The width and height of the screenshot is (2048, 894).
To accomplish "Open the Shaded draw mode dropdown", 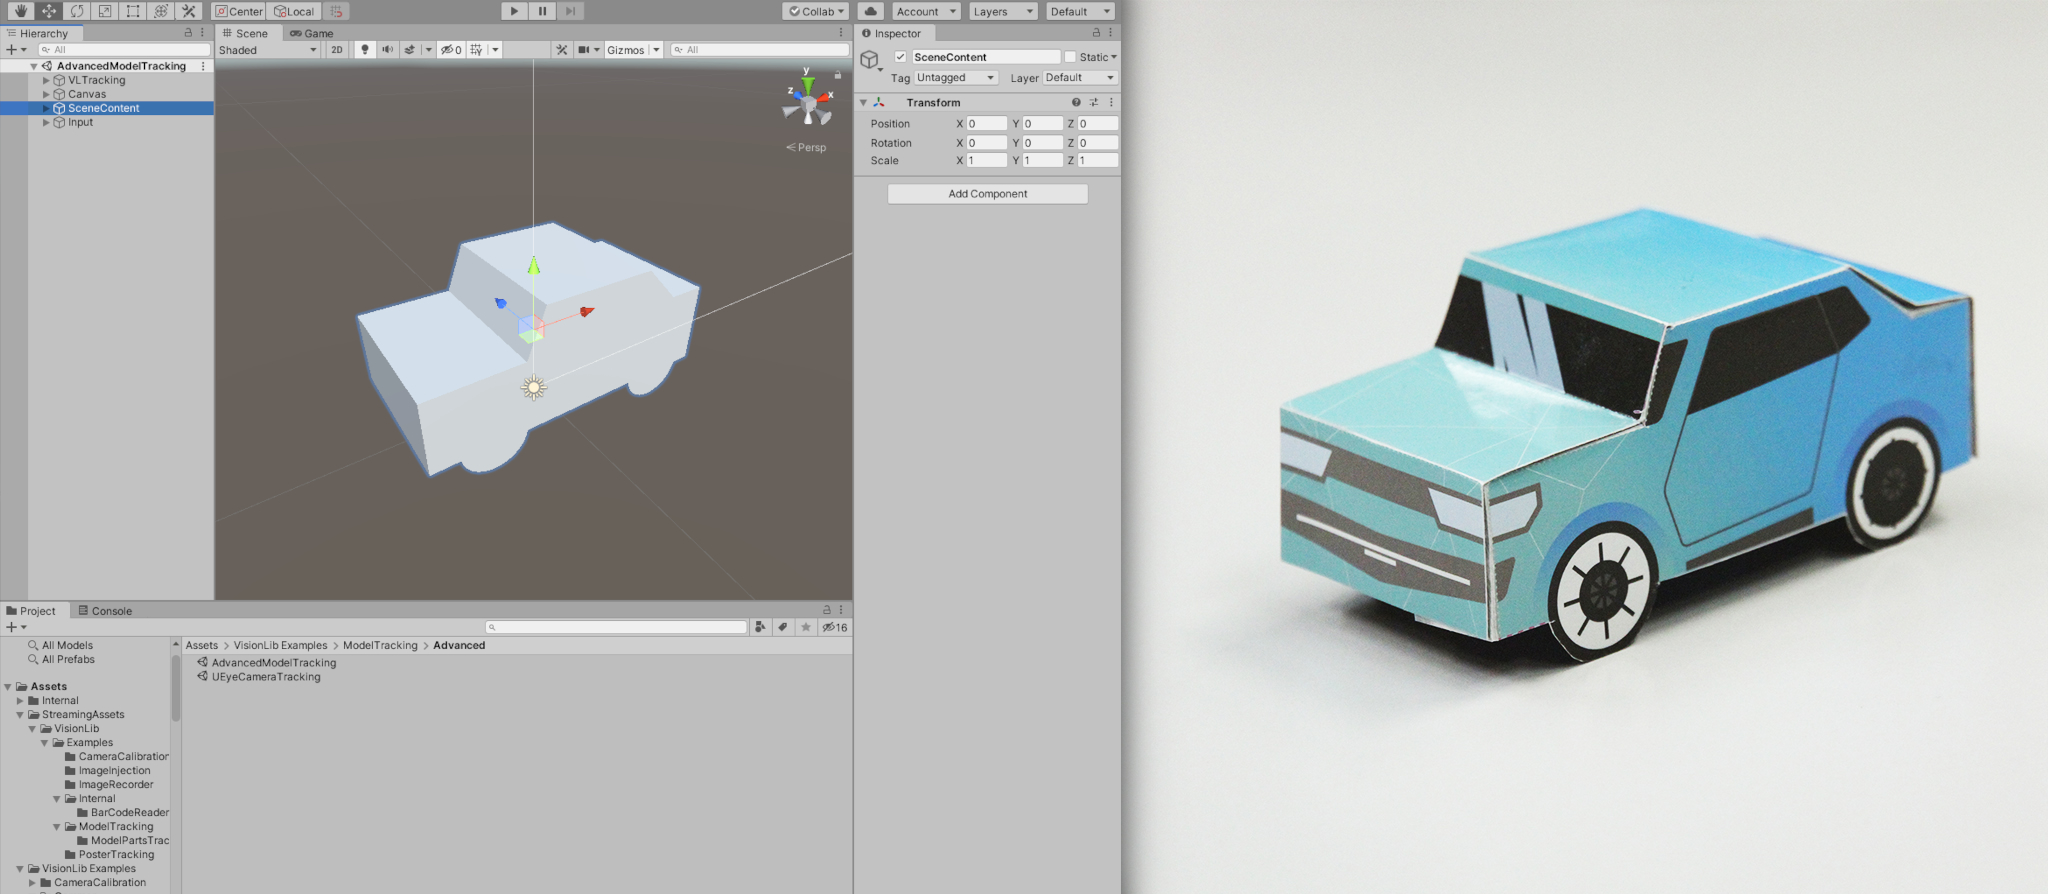I will (267, 50).
